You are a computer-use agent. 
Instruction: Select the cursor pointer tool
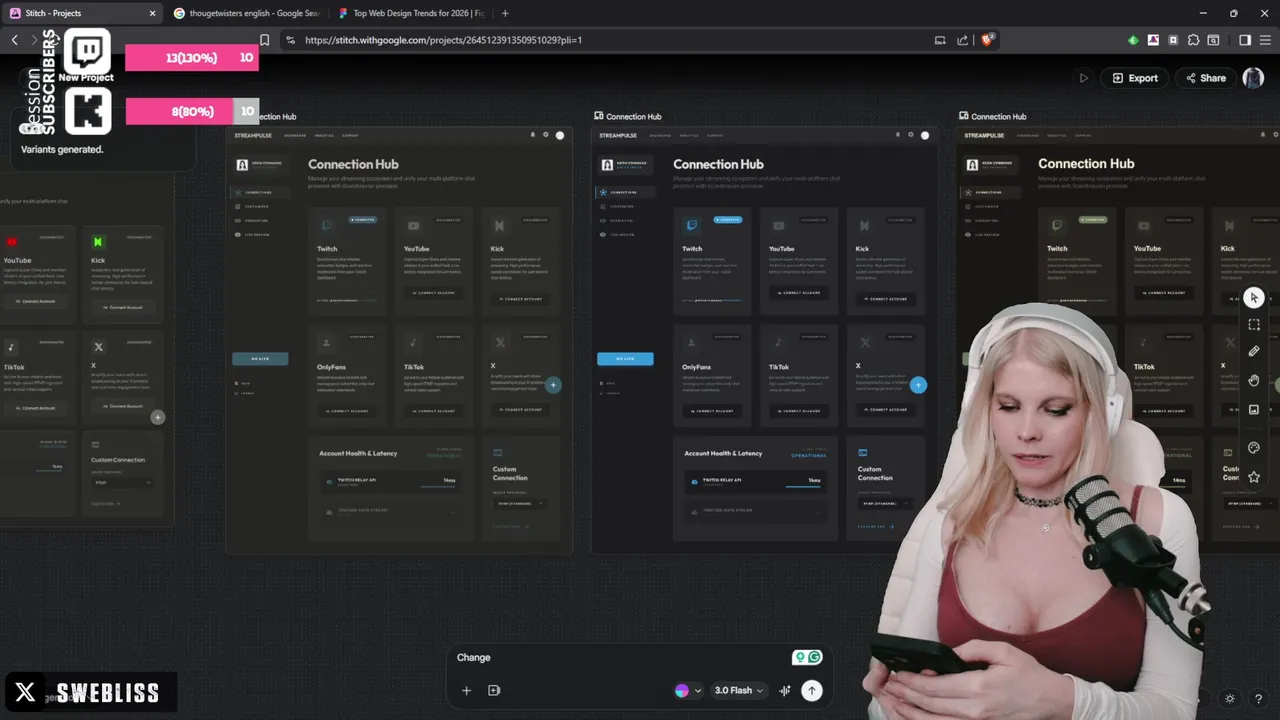click(x=1254, y=298)
